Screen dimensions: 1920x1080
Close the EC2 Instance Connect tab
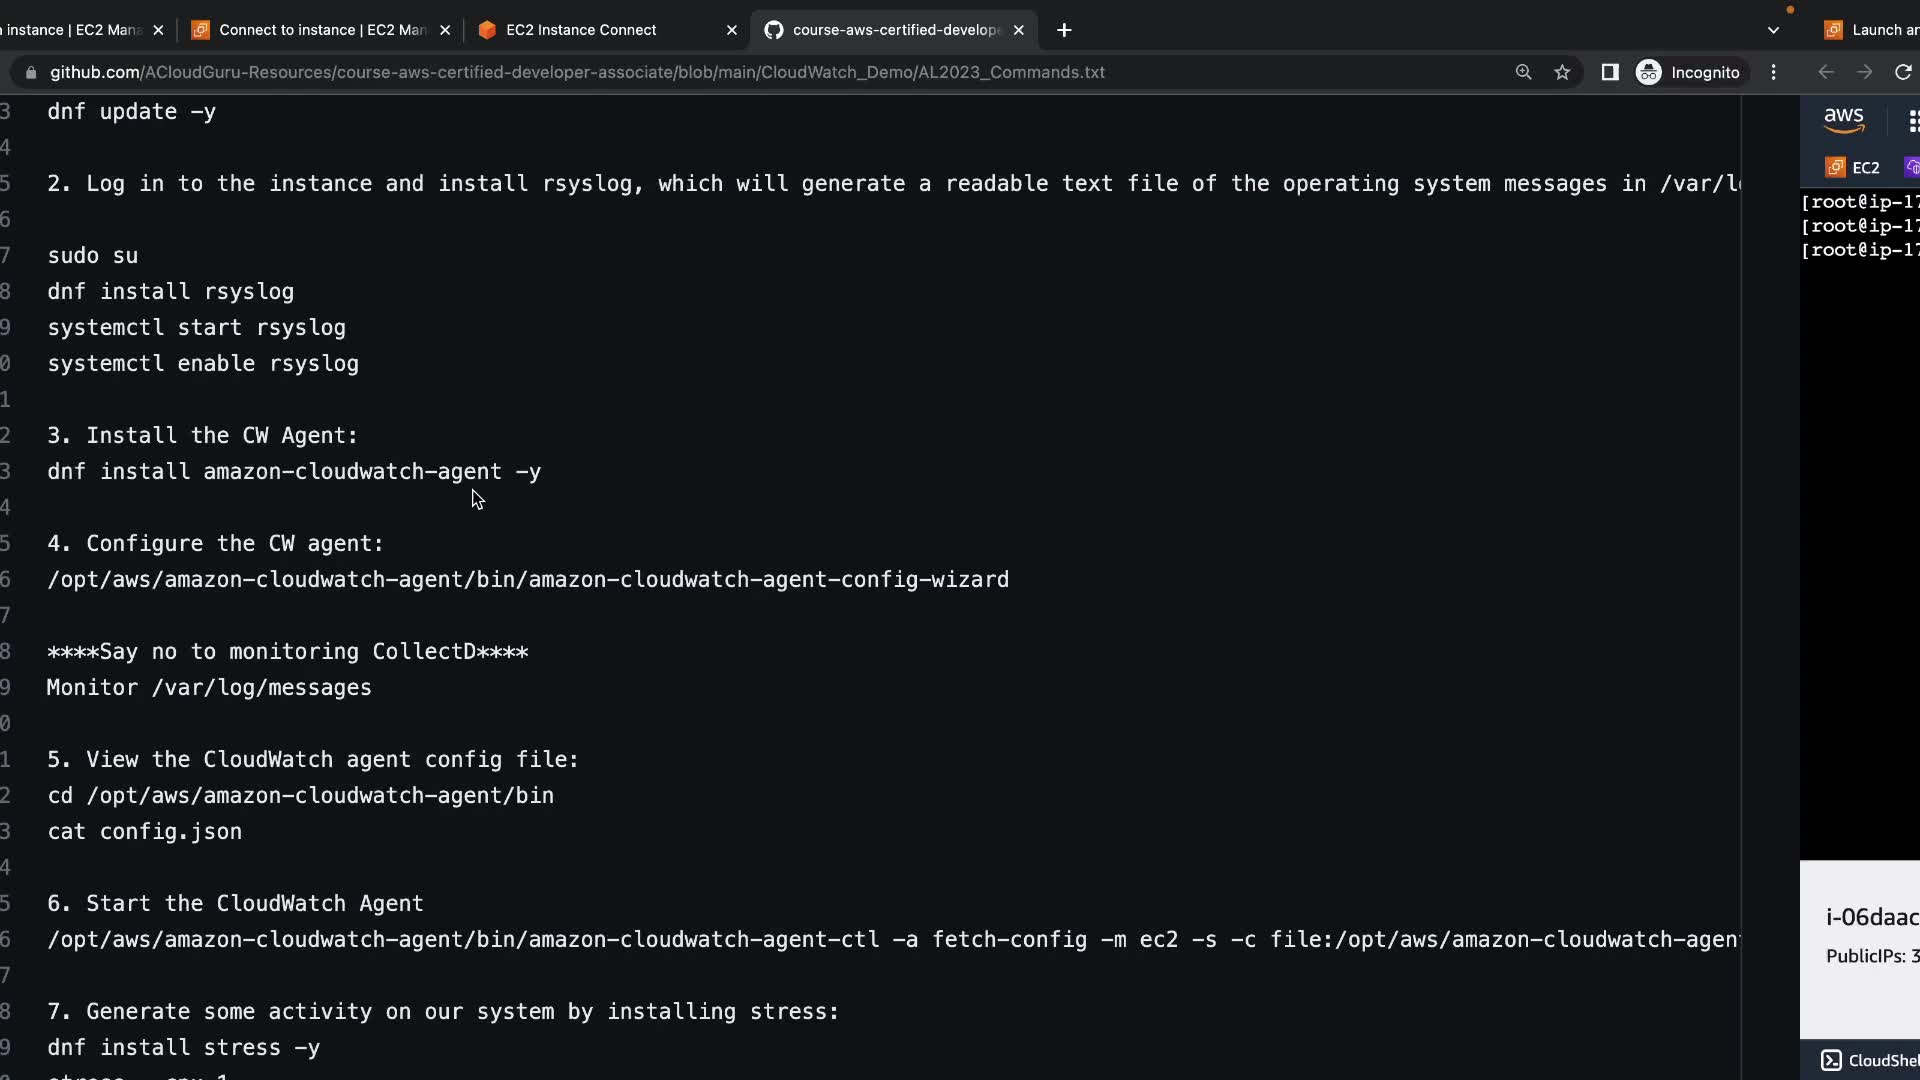pos(731,30)
